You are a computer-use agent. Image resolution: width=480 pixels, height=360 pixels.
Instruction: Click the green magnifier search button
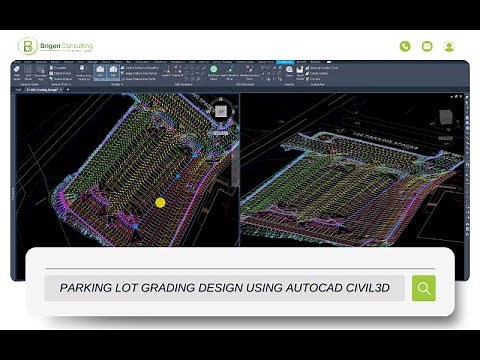coord(424,288)
